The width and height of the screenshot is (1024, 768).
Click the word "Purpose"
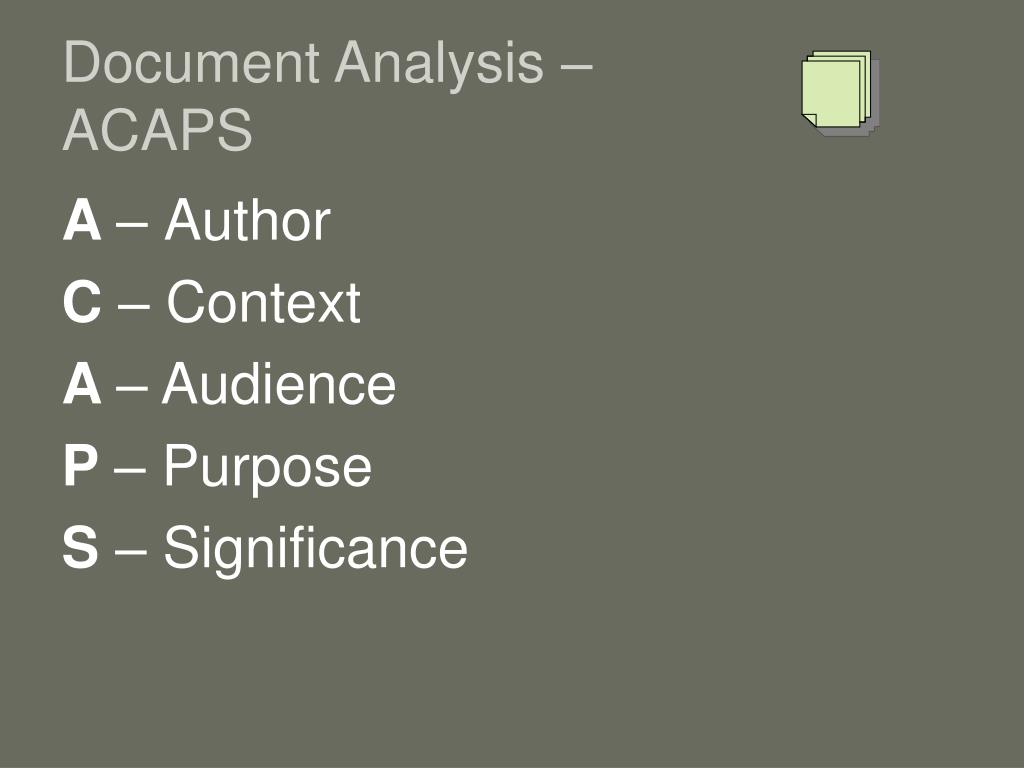(268, 467)
